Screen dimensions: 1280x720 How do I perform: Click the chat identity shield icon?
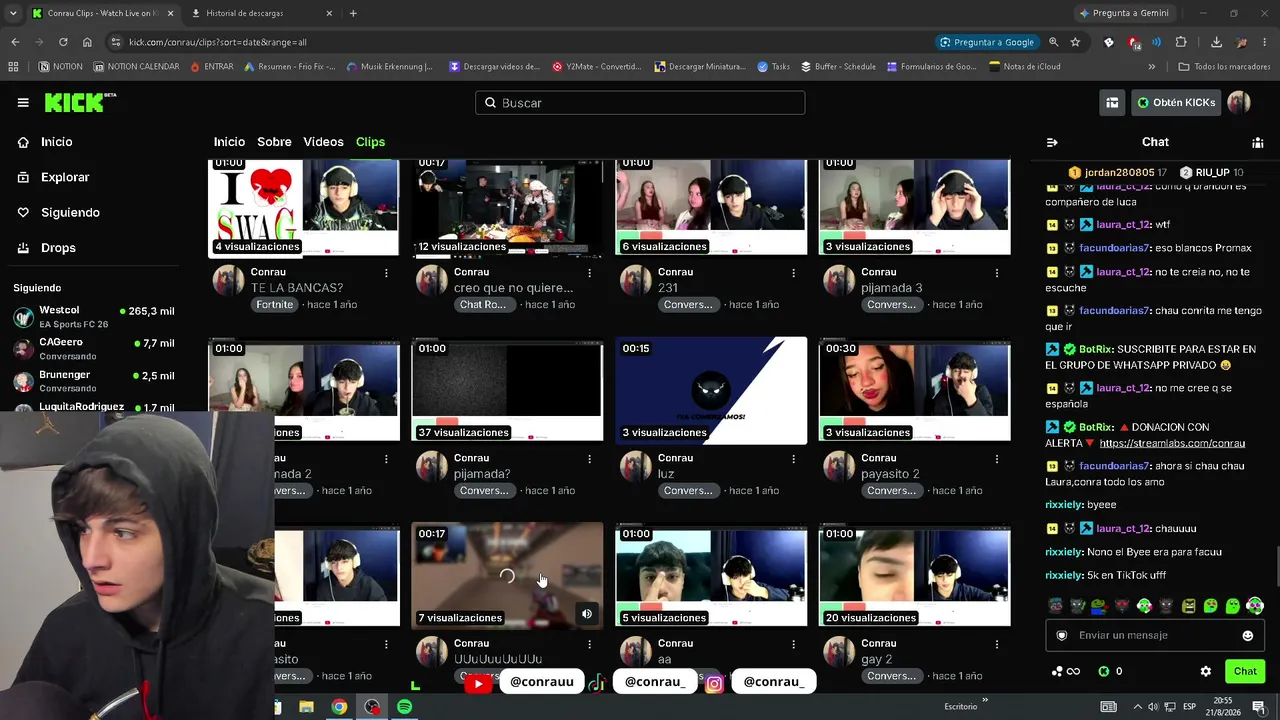(1062, 635)
